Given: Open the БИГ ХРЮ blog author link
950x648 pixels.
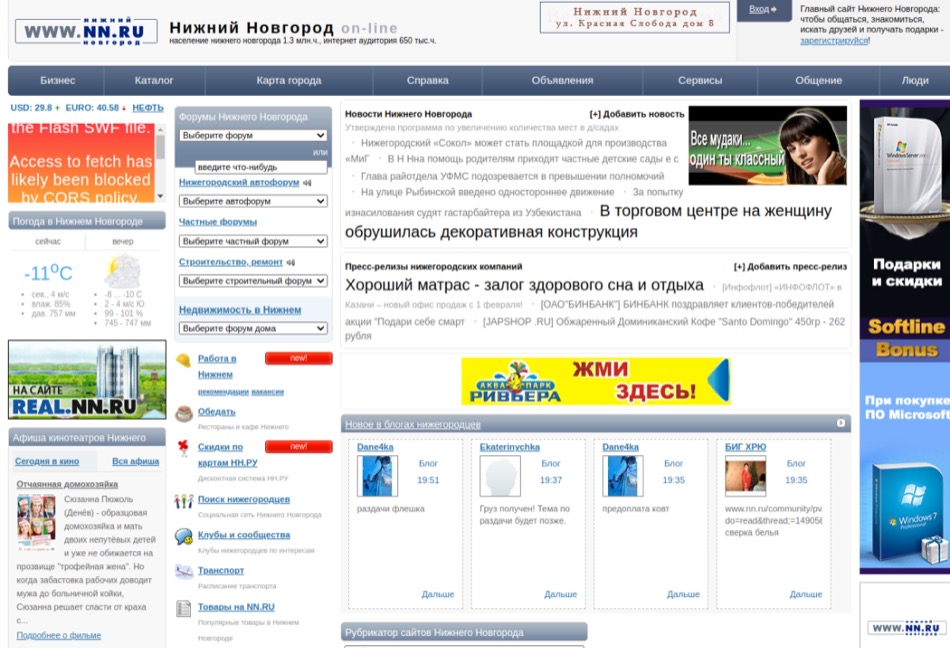Looking at the screenshot, I should click(745, 447).
